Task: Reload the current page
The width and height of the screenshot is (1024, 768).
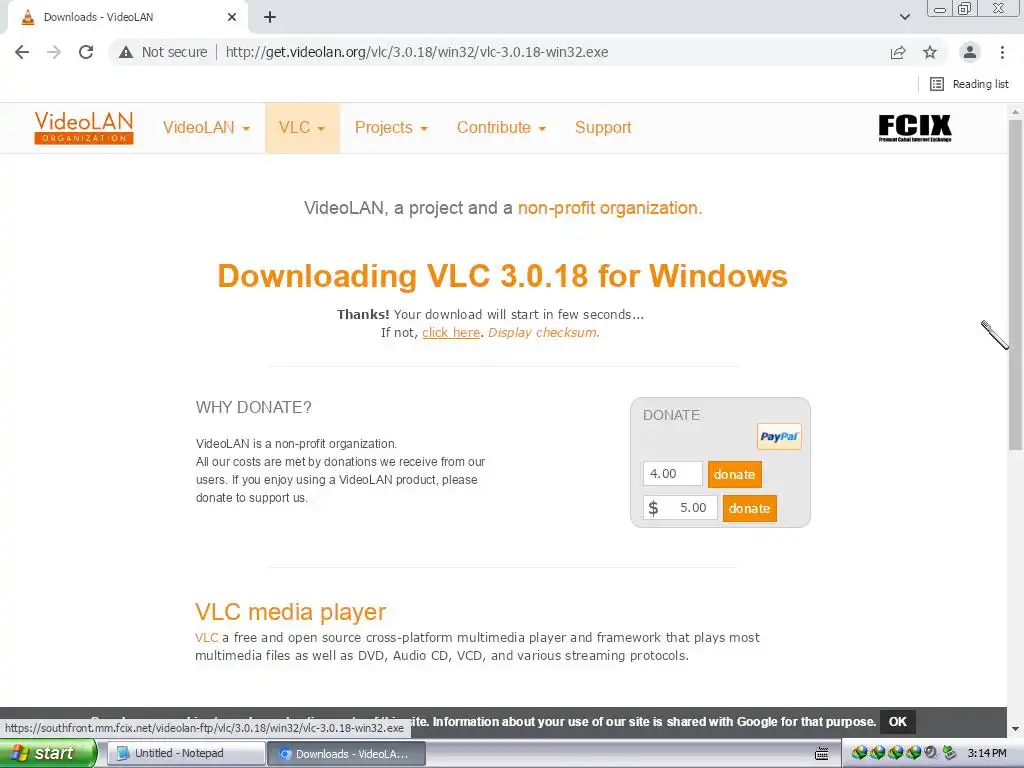Action: (x=86, y=52)
